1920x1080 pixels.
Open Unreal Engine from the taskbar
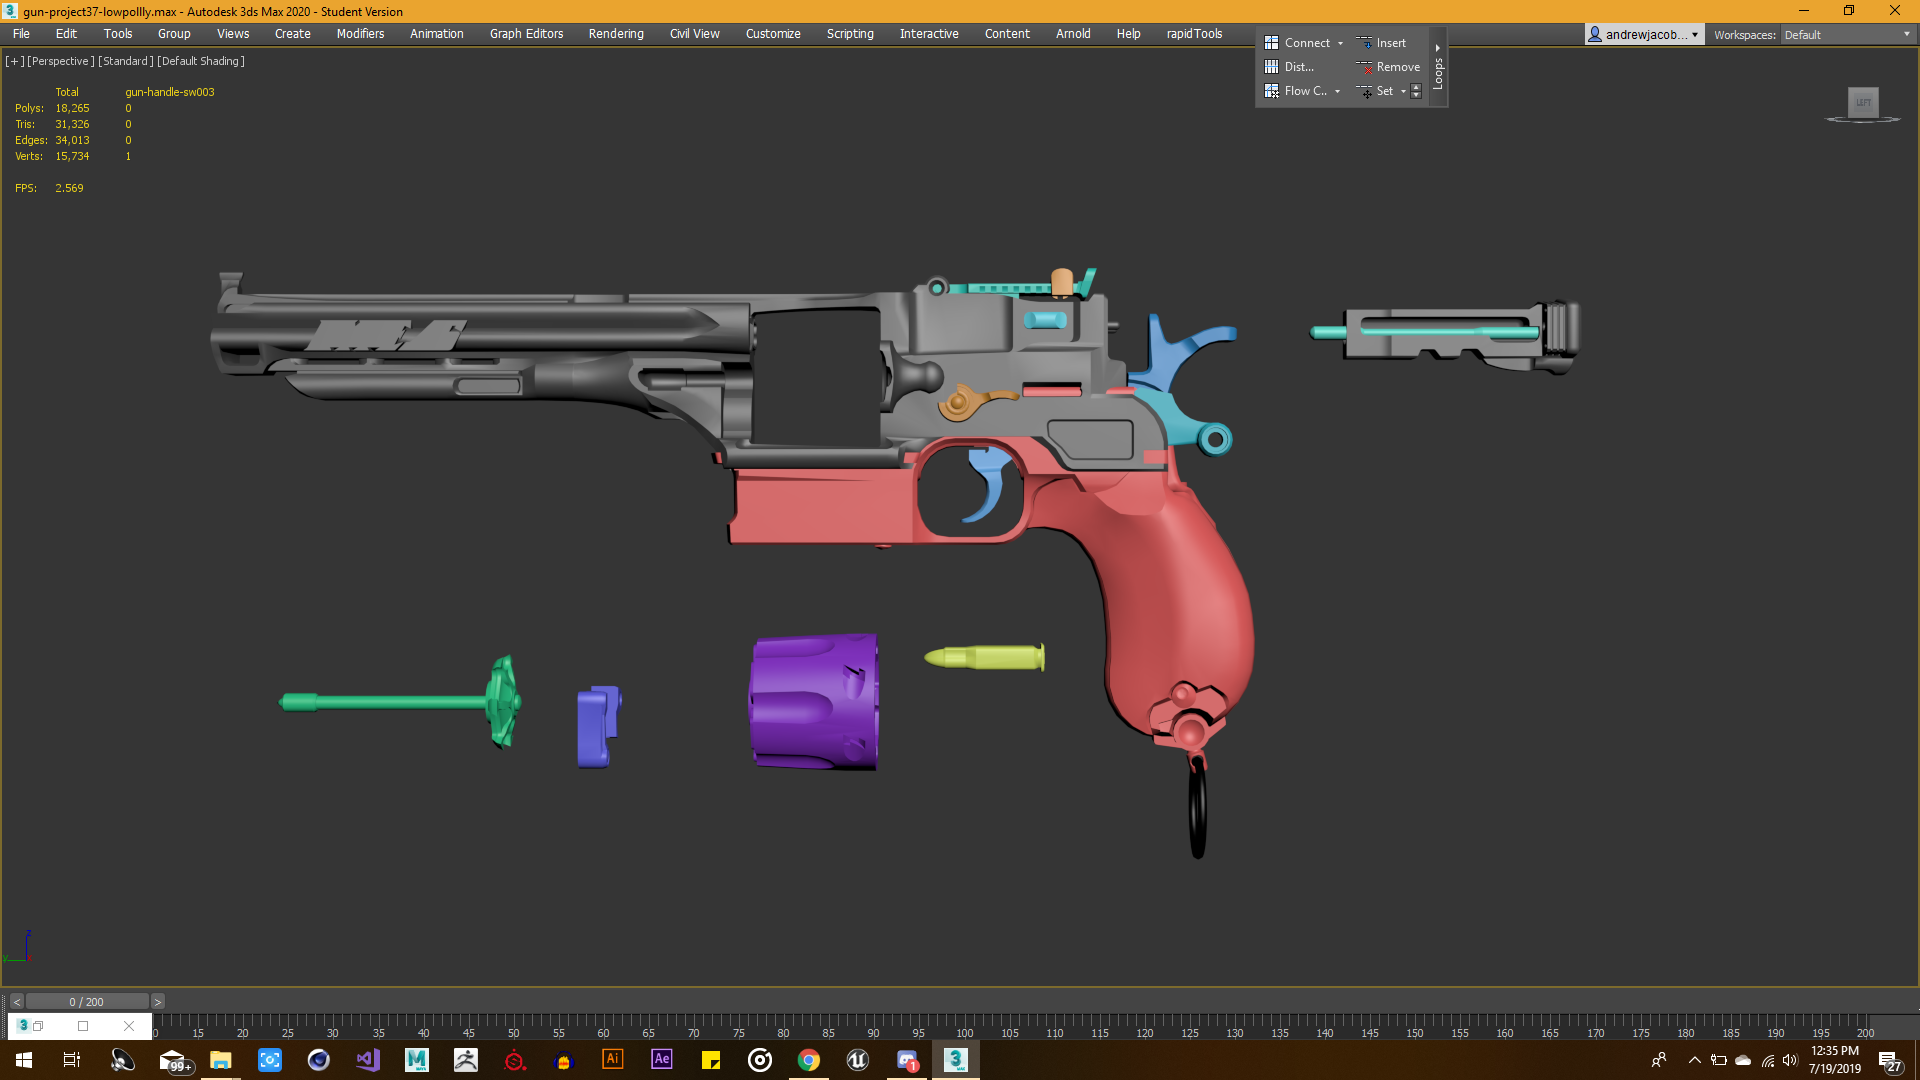pyautogui.click(x=858, y=1060)
